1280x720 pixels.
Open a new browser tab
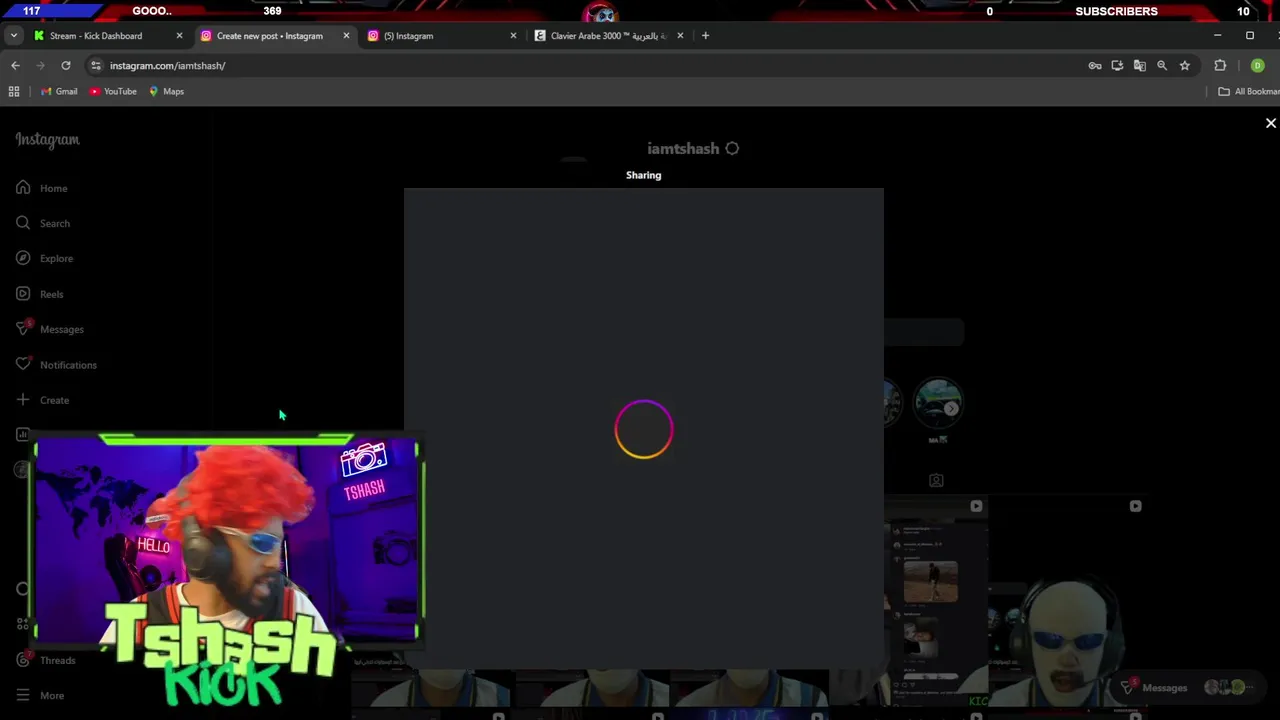[705, 36]
